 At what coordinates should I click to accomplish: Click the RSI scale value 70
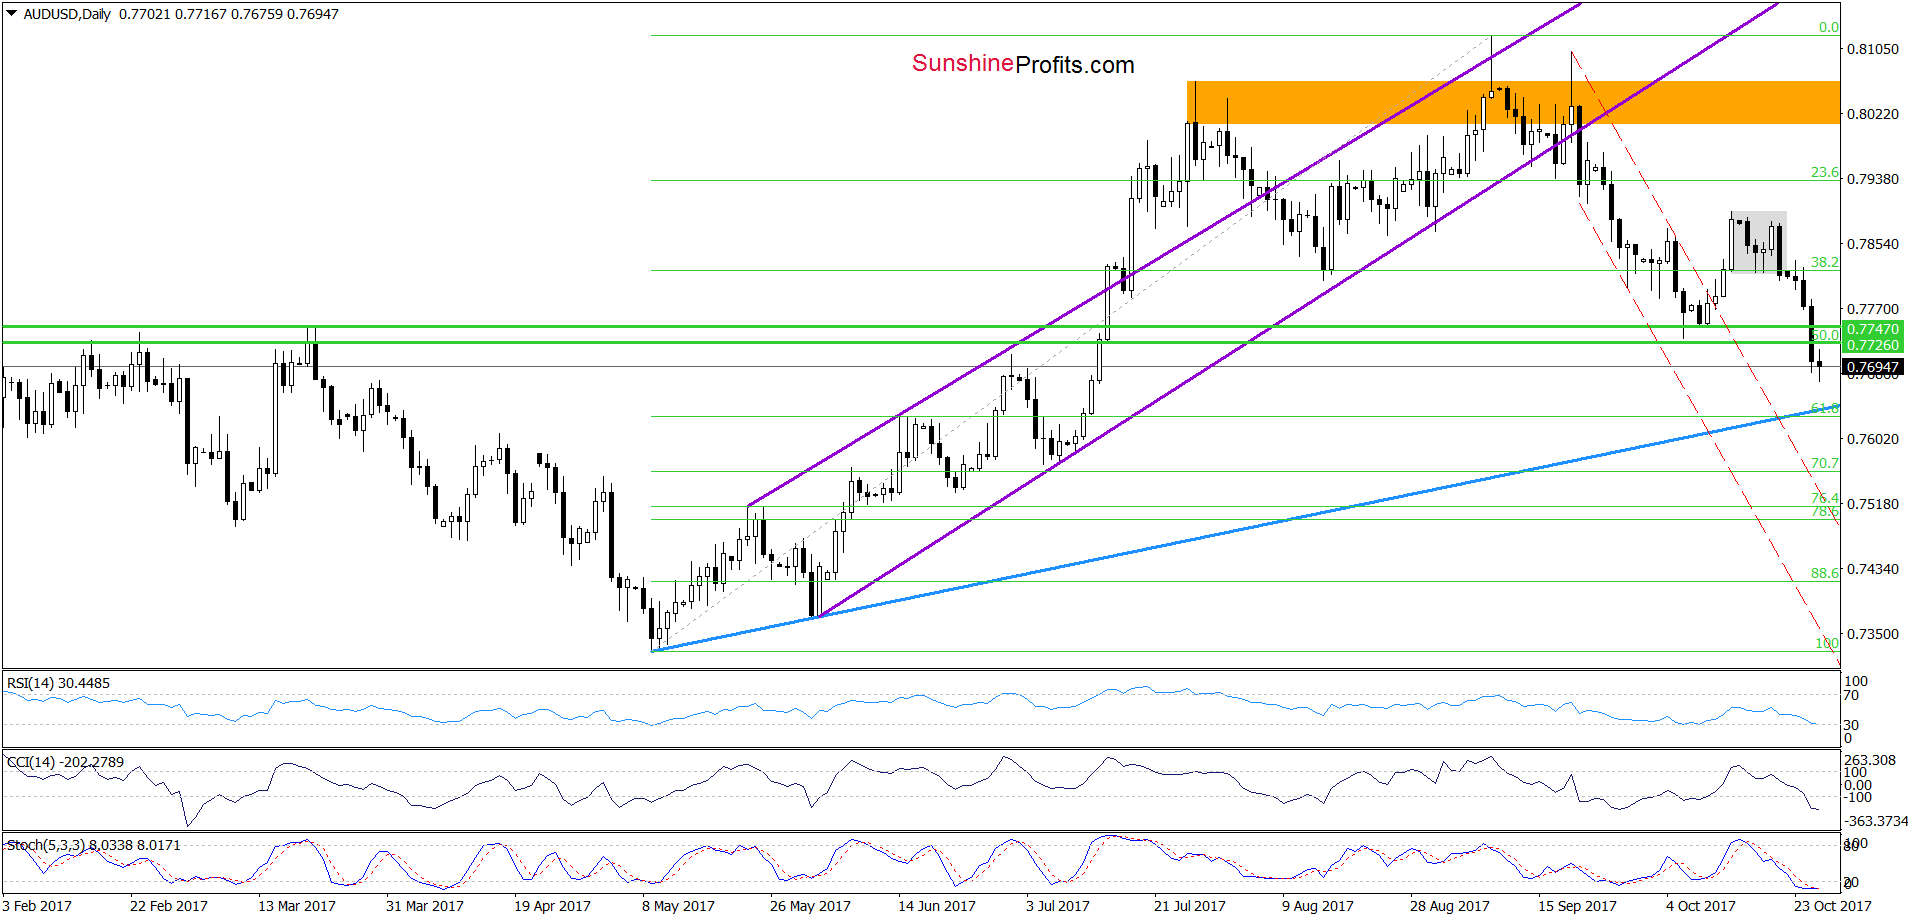1851,695
